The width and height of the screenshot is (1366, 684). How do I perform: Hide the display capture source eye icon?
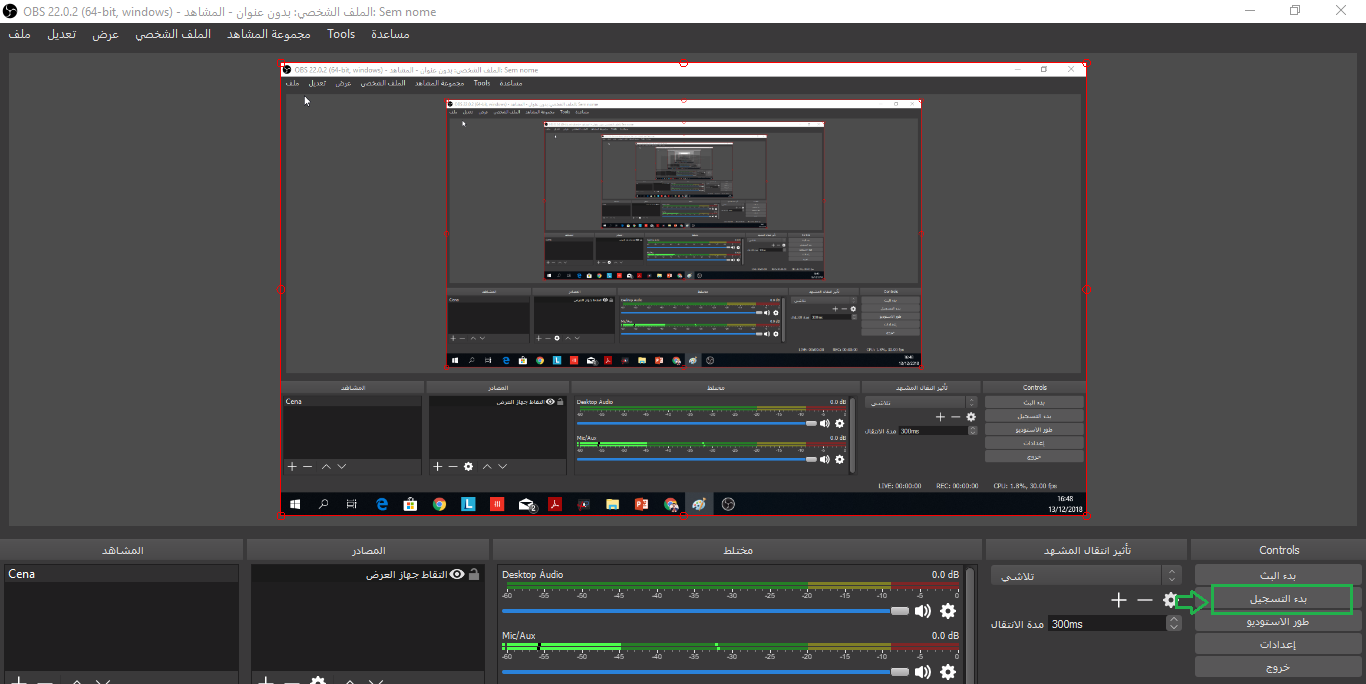pos(457,575)
